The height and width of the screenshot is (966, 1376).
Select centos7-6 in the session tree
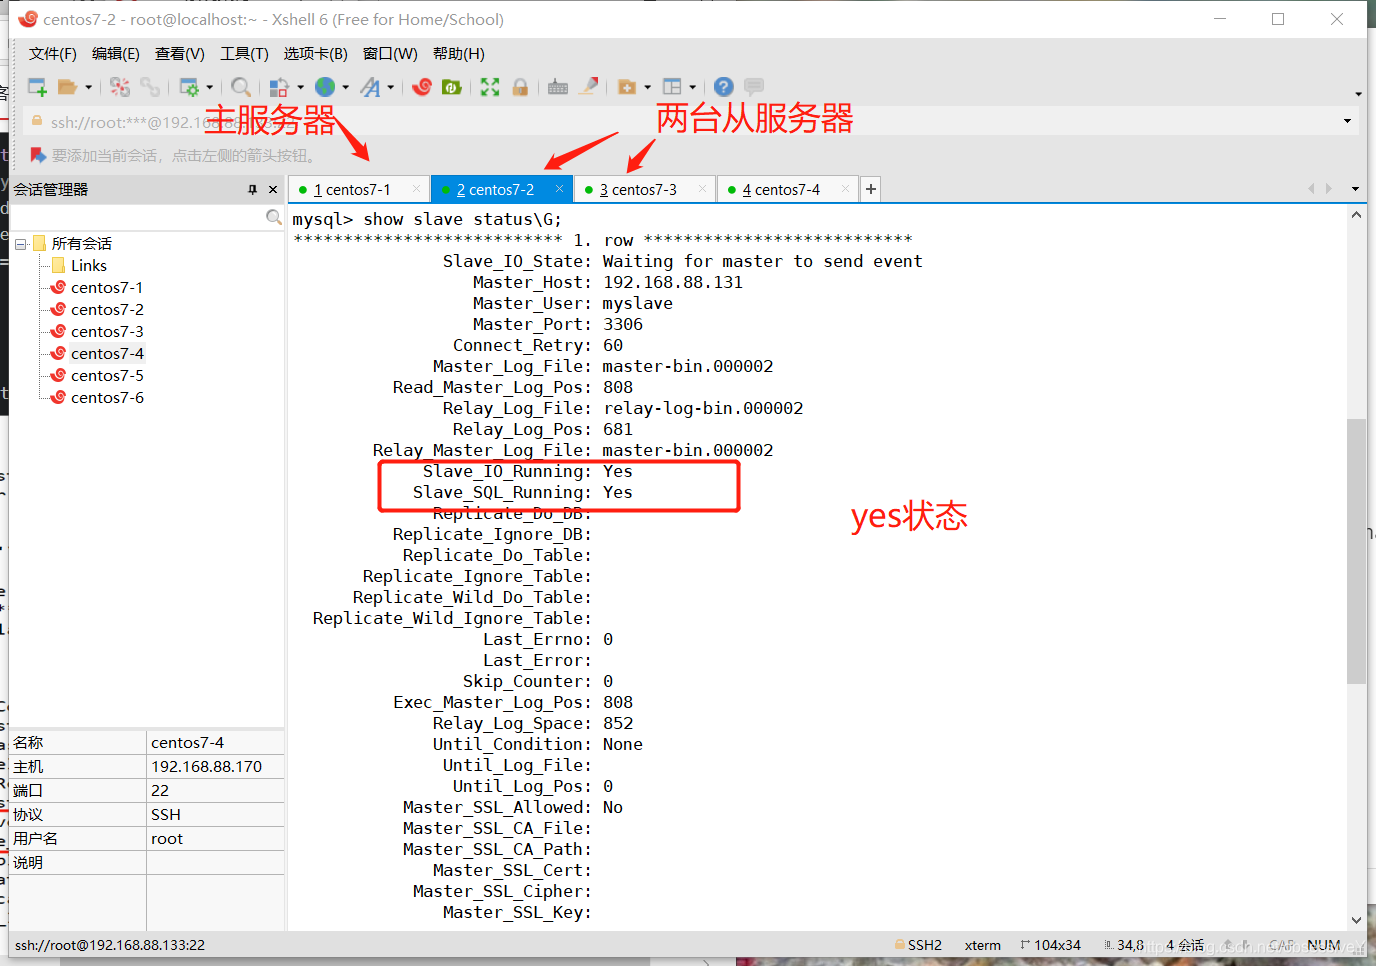pyautogui.click(x=107, y=398)
